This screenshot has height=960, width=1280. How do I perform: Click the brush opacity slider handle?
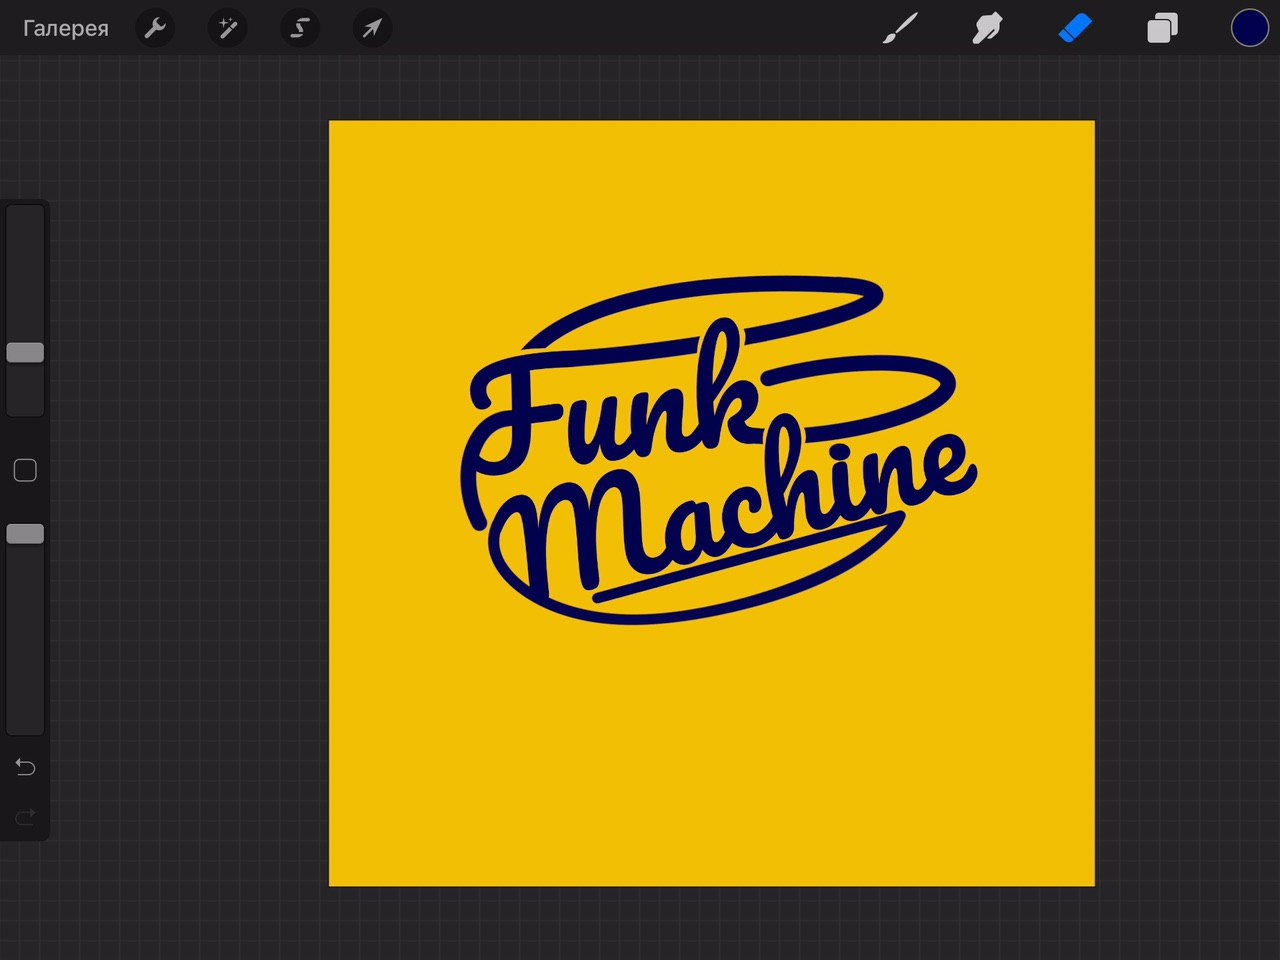pos(25,534)
